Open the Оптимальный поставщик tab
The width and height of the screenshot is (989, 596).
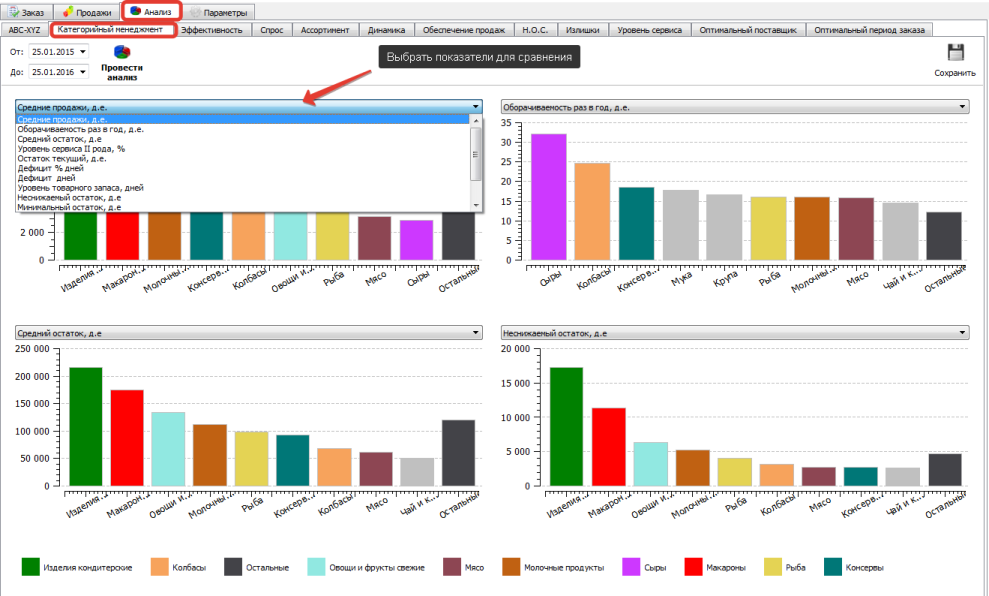coord(748,30)
